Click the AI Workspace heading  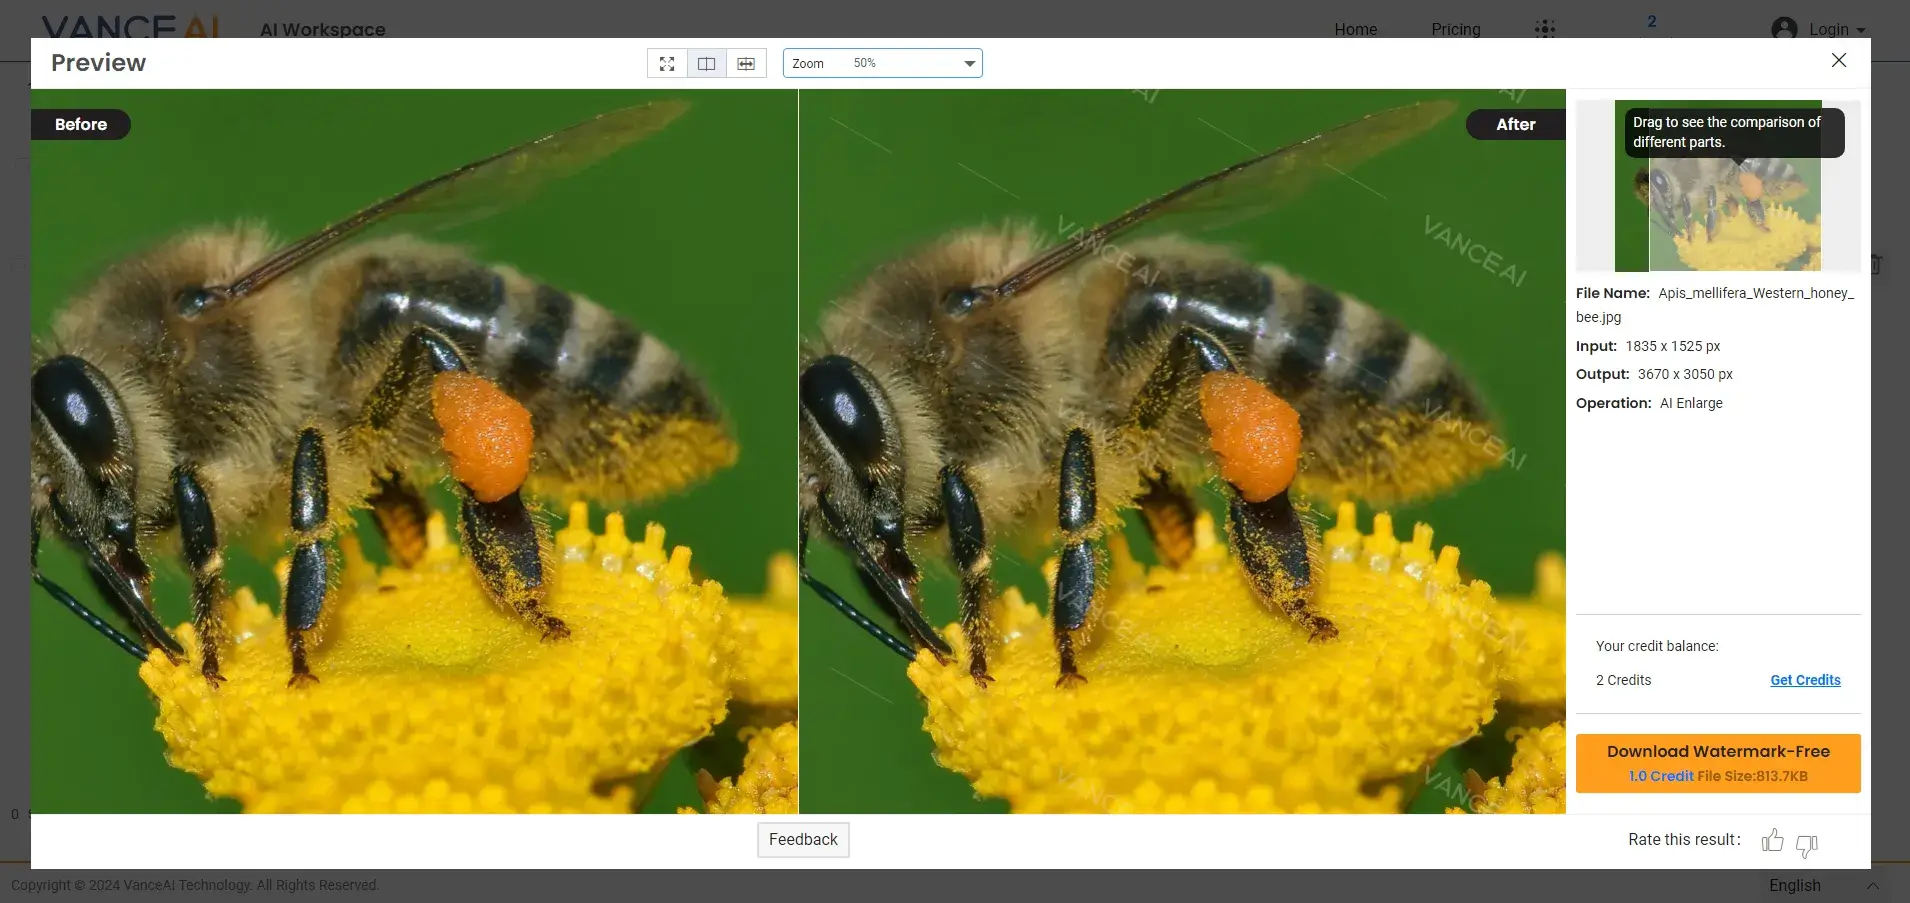click(322, 29)
